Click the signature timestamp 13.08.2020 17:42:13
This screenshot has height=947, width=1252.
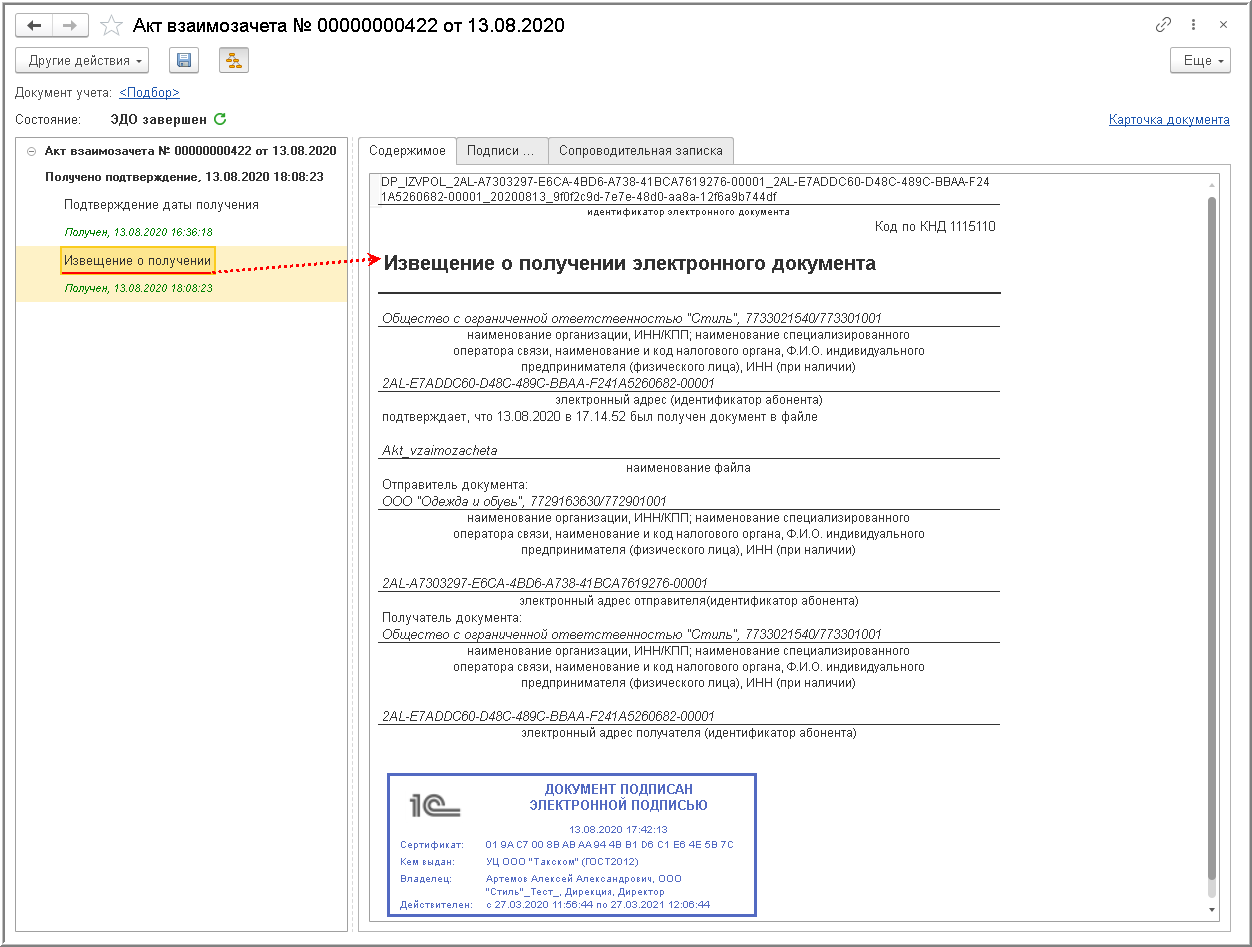[x=618, y=829]
